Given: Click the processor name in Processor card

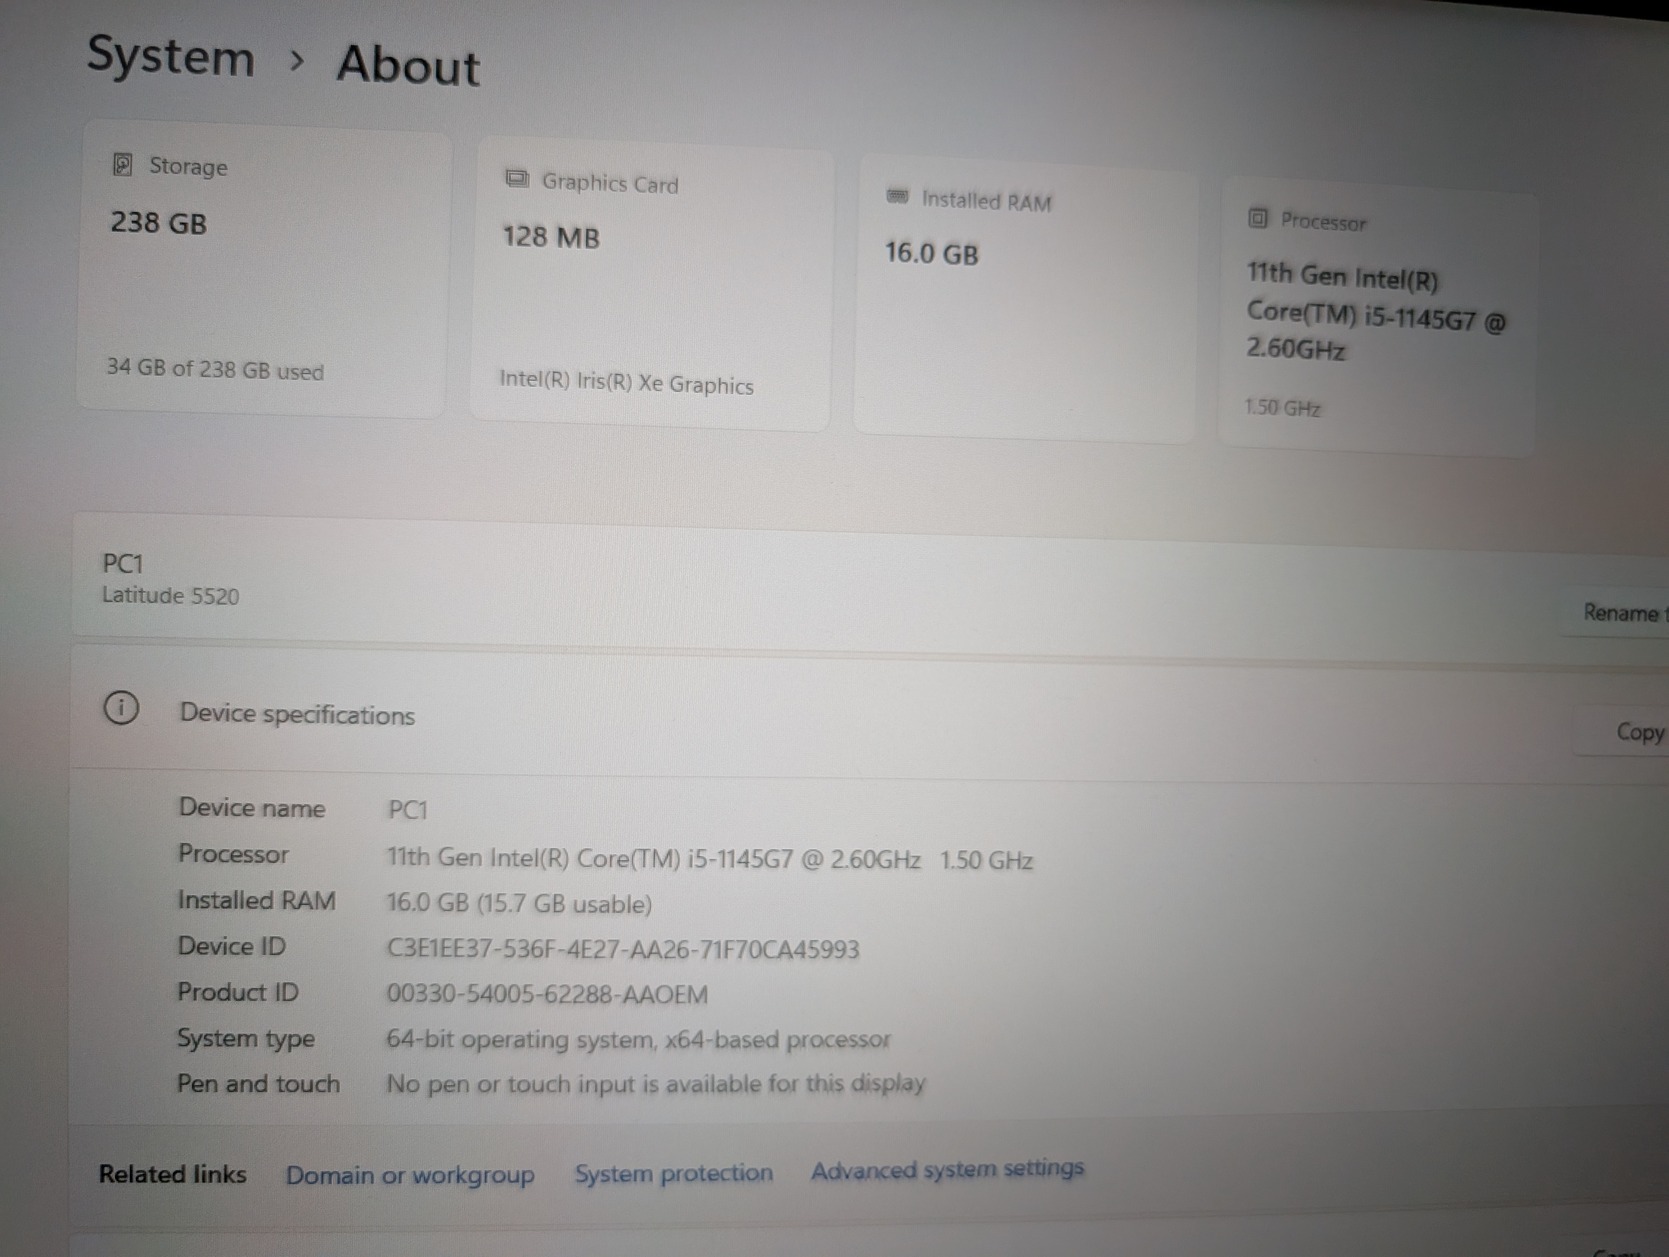Looking at the screenshot, I should click(x=1375, y=313).
